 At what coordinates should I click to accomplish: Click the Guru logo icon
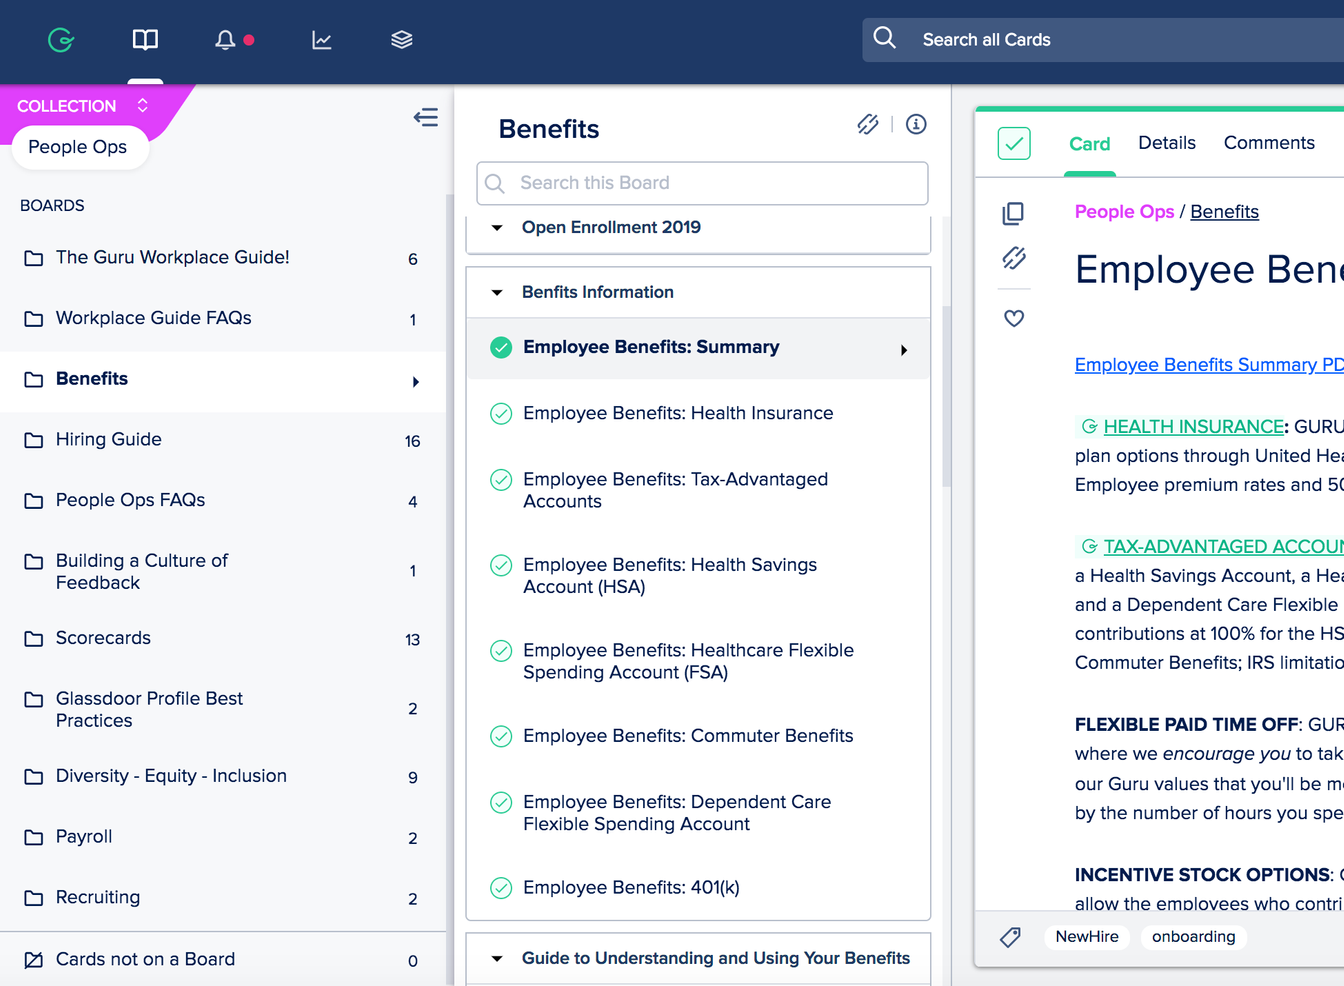(60, 39)
